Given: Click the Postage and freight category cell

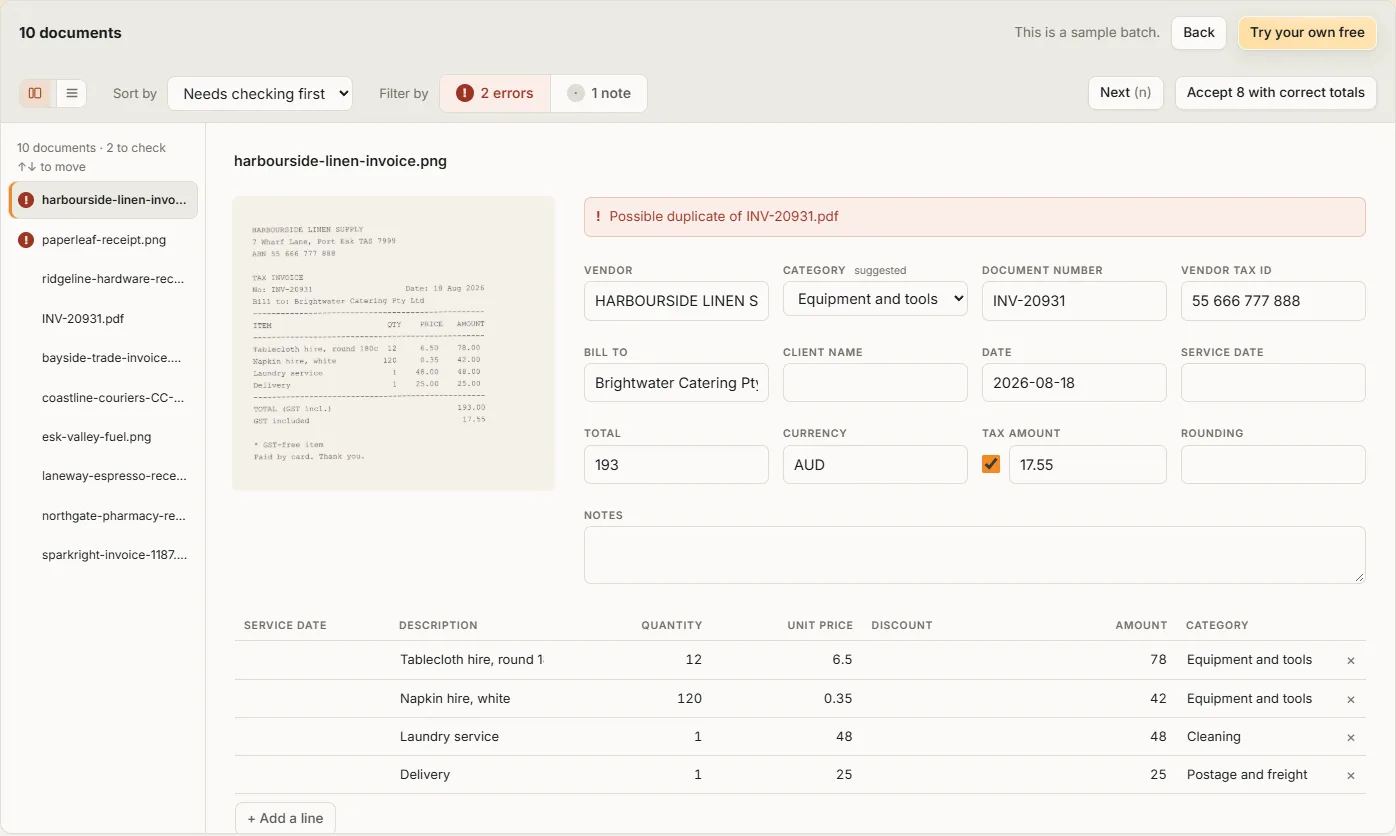Looking at the screenshot, I should (x=1248, y=775).
